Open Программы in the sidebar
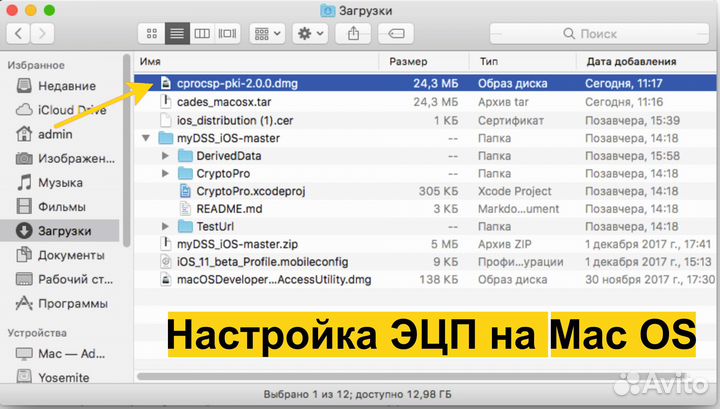 tap(61, 303)
